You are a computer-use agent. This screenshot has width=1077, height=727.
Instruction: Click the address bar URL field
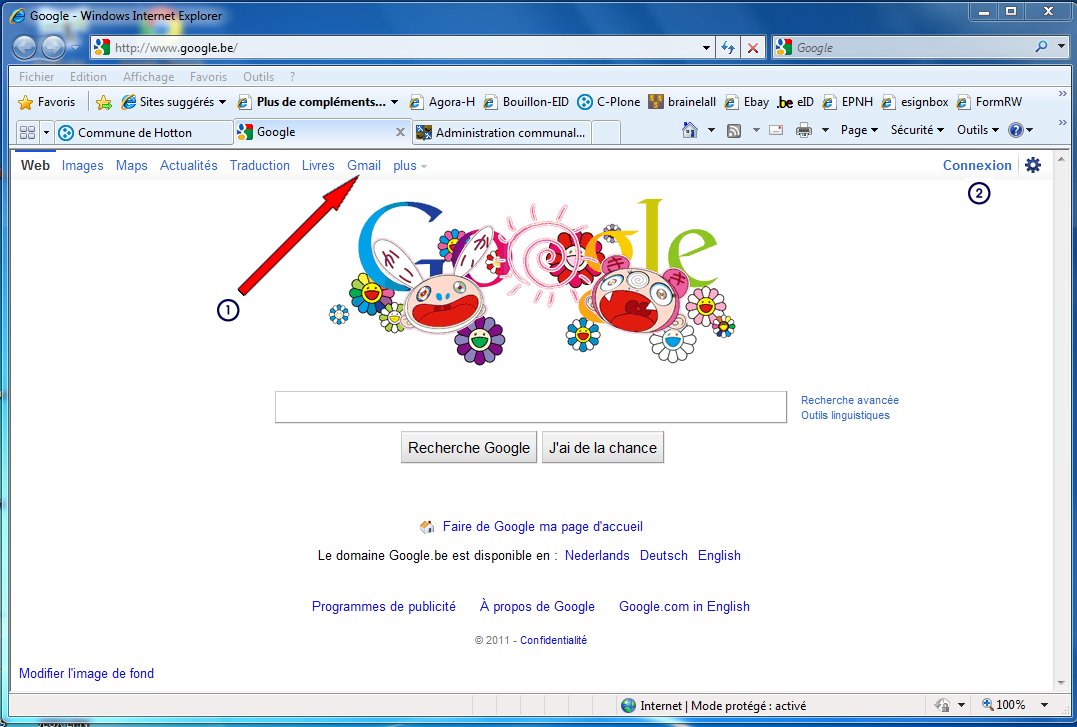coord(405,47)
